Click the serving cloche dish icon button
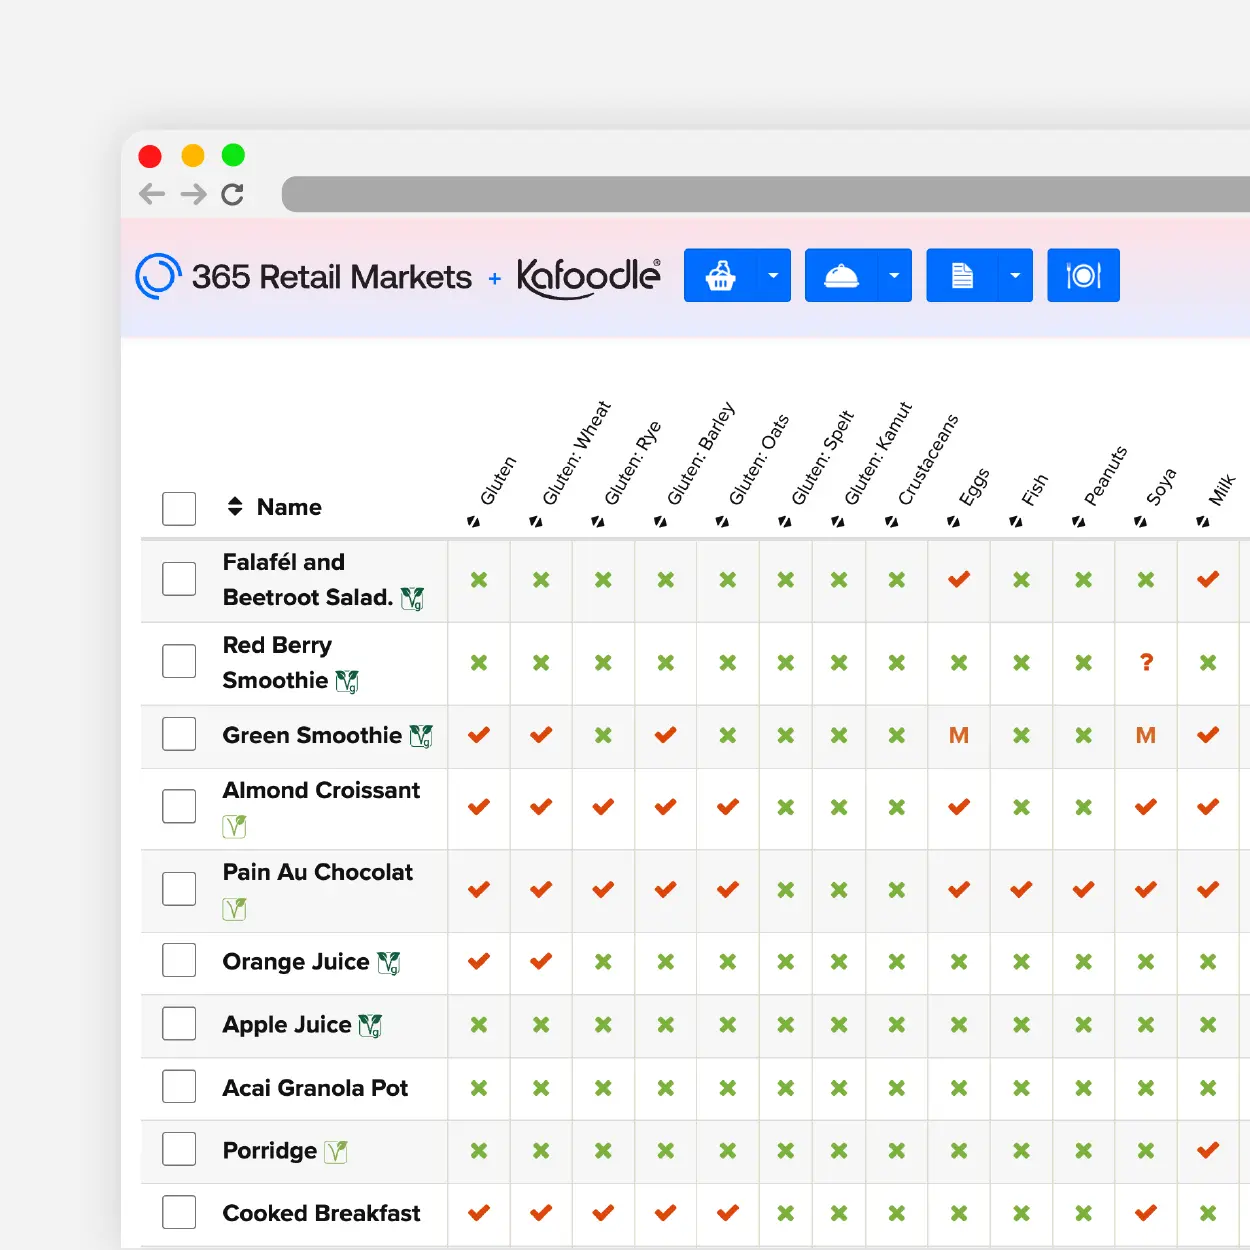This screenshot has height=1250, width=1250. tap(841, 275)
